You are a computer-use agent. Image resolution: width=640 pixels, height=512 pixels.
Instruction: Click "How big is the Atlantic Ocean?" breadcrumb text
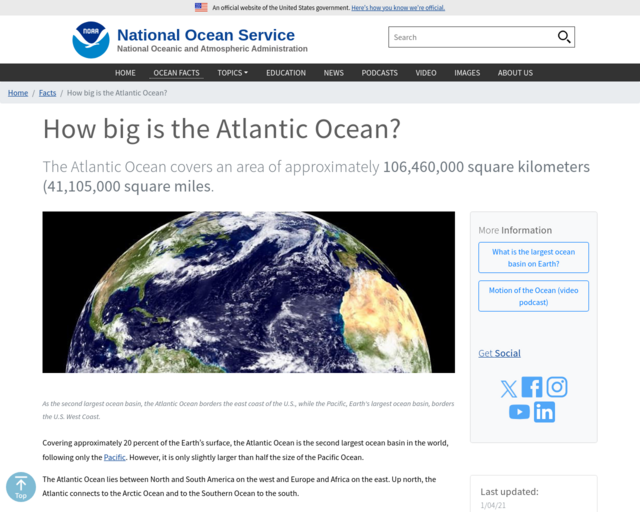pyautogui.click(x=117, y=93)
